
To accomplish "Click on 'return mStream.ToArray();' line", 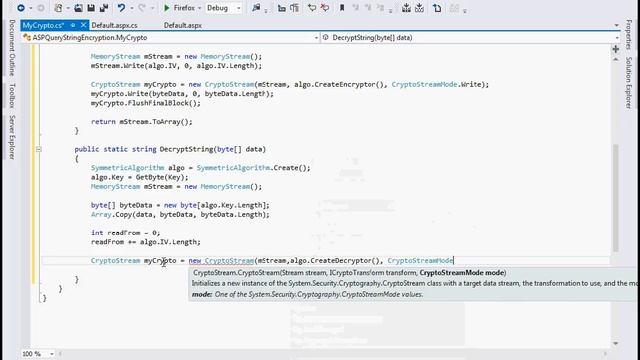I will pyautogui.click(x=141, y=122).
